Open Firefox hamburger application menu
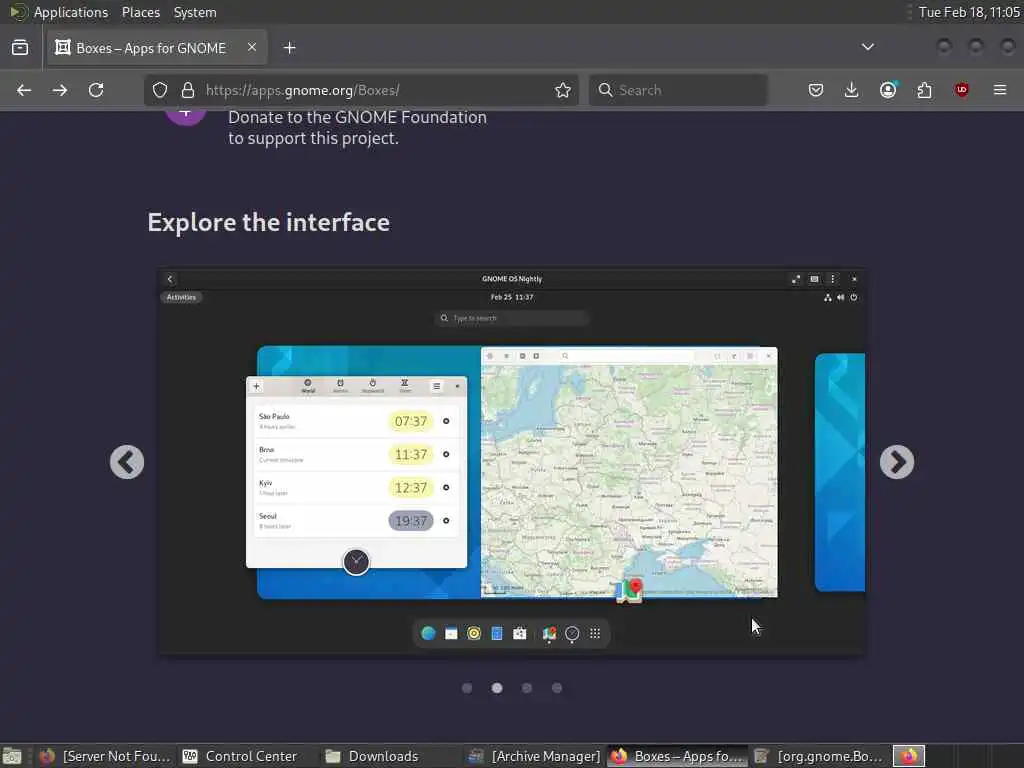The image size is (1024, 768). [1000, 90]
